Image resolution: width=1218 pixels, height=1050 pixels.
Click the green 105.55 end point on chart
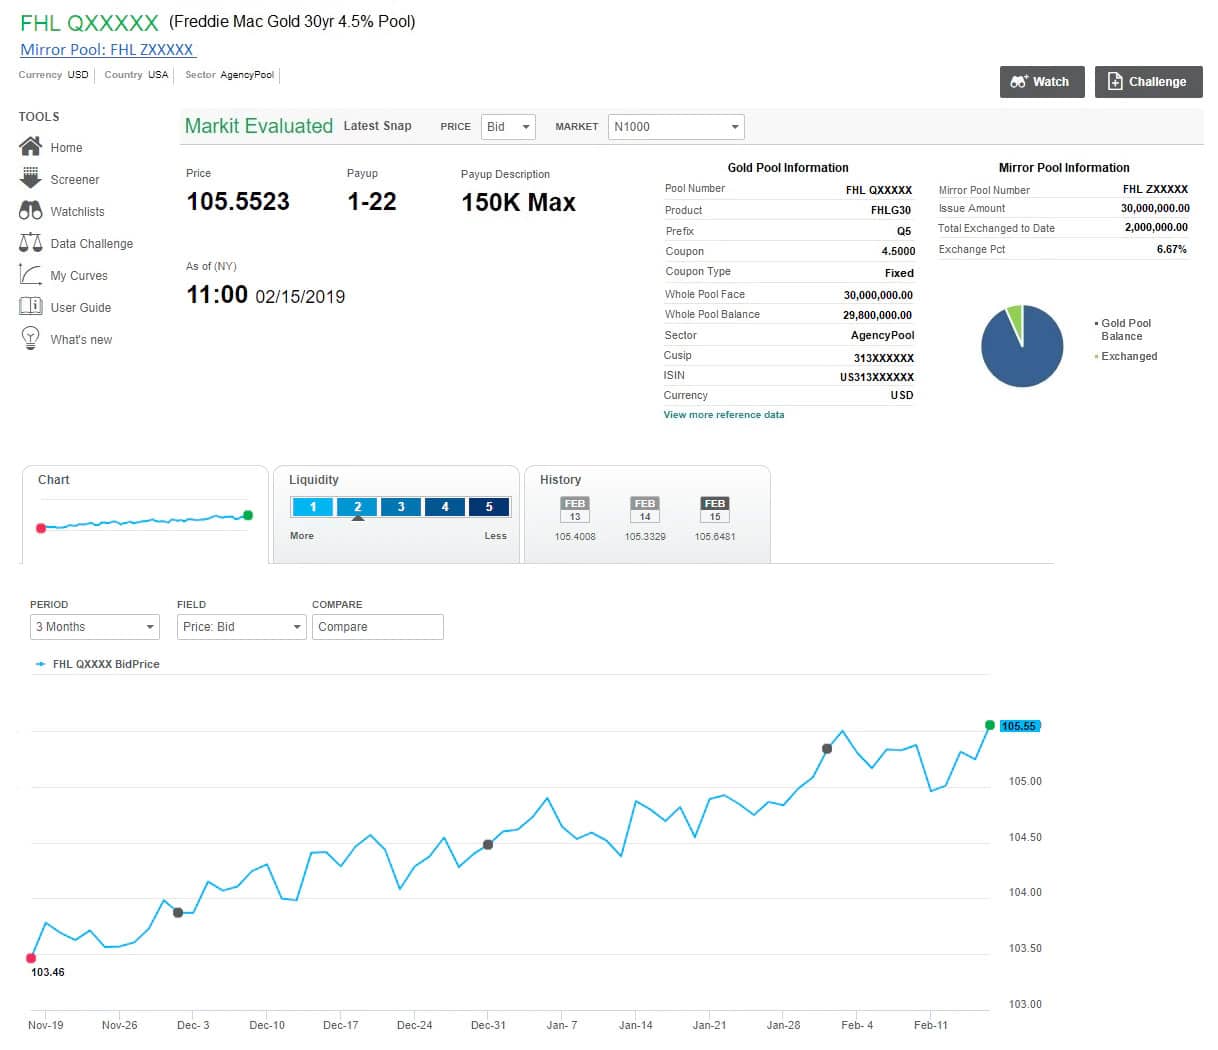coord(990,725)
